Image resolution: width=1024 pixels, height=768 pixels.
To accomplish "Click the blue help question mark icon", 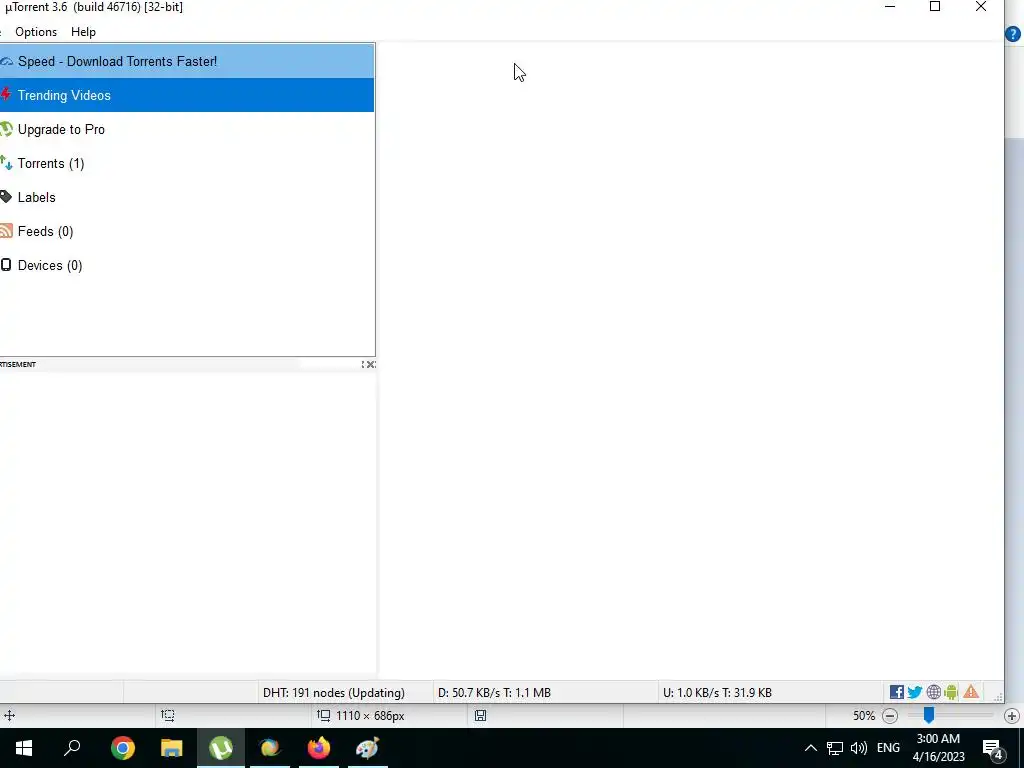I will point(1013,34).
